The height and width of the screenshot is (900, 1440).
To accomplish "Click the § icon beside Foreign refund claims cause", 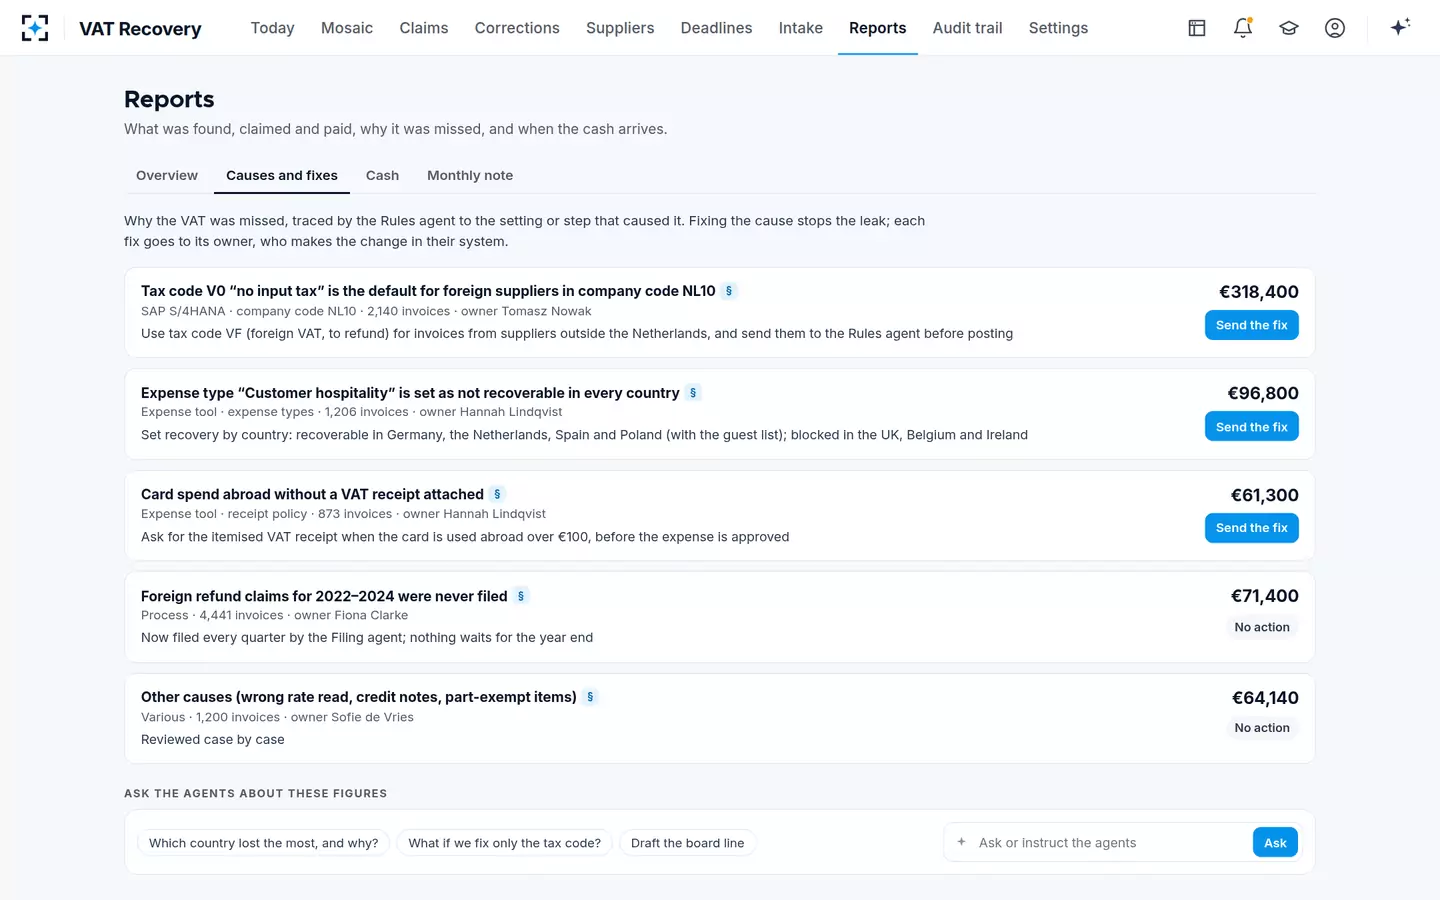I will click(x=521, y=596).
